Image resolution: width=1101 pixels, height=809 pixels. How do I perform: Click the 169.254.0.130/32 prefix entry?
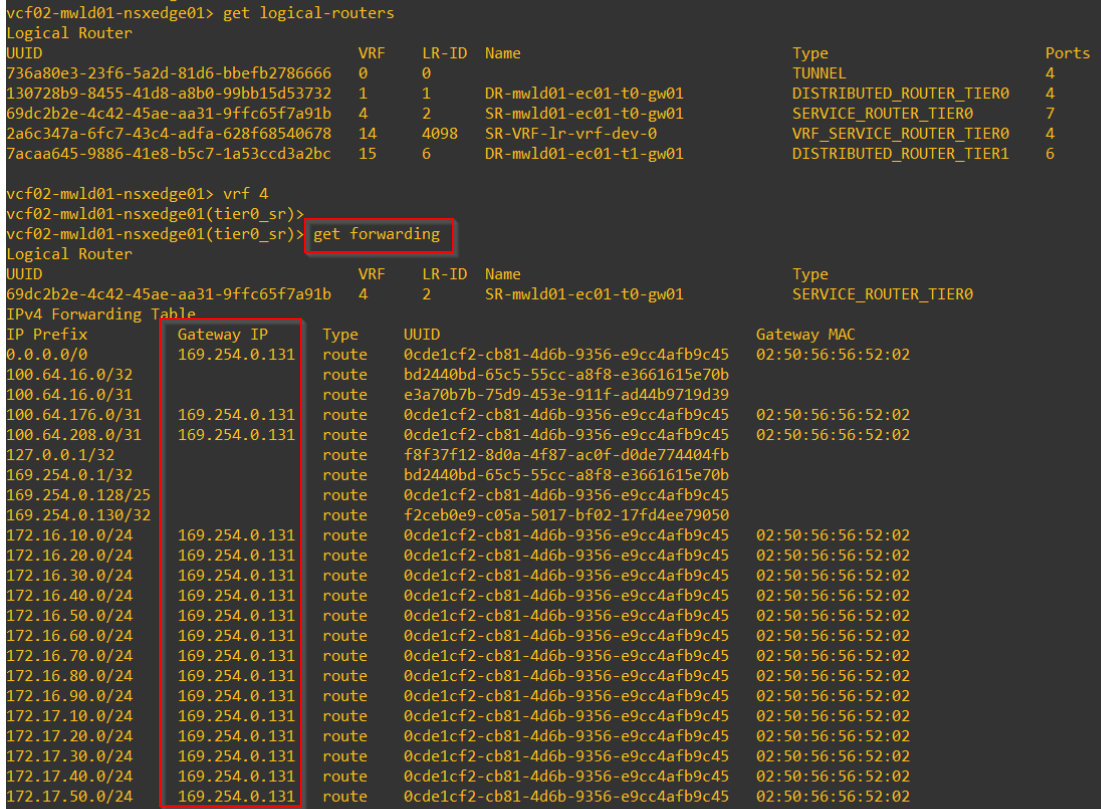[x=77, y=515]
